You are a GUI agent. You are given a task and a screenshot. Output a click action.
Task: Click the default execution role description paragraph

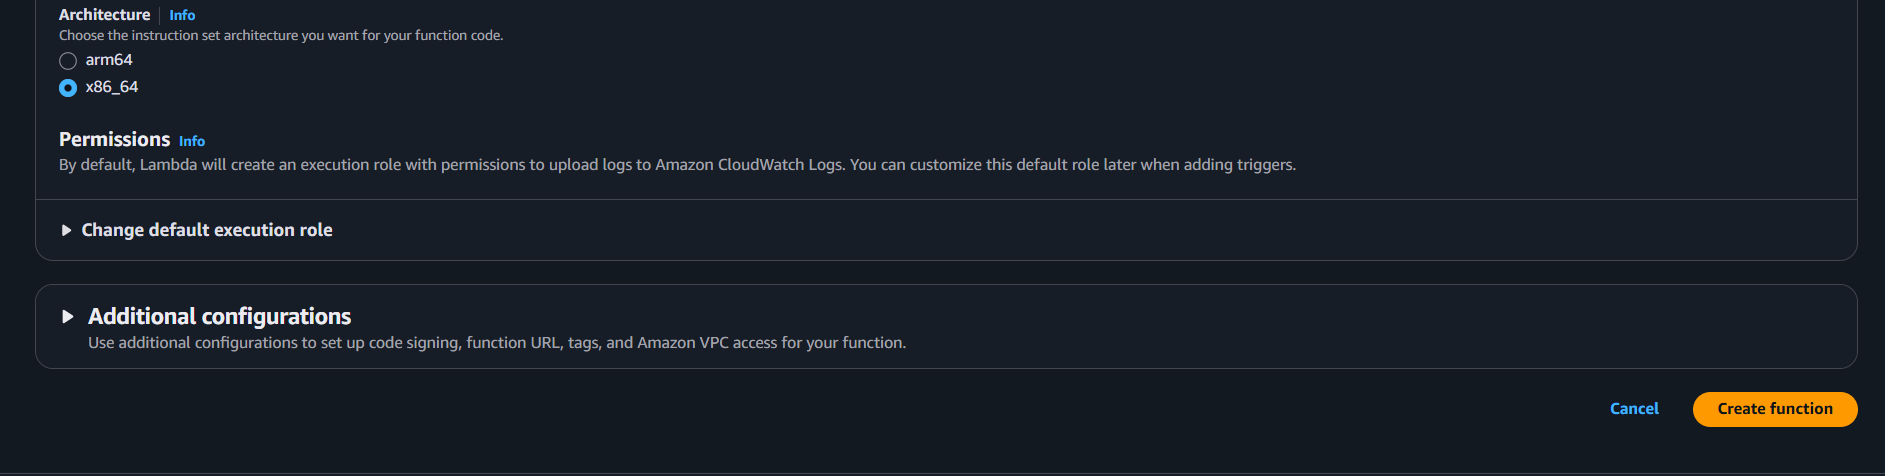point(677,165)
